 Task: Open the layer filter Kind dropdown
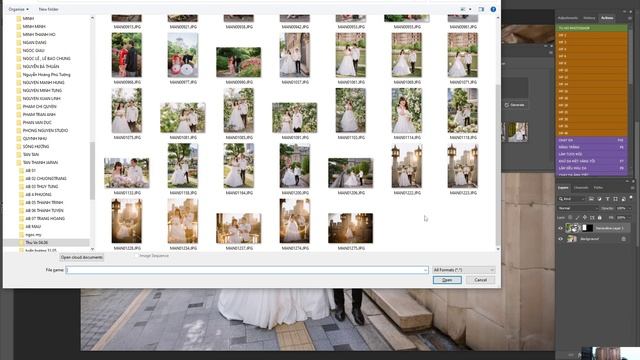coord(572,199)
